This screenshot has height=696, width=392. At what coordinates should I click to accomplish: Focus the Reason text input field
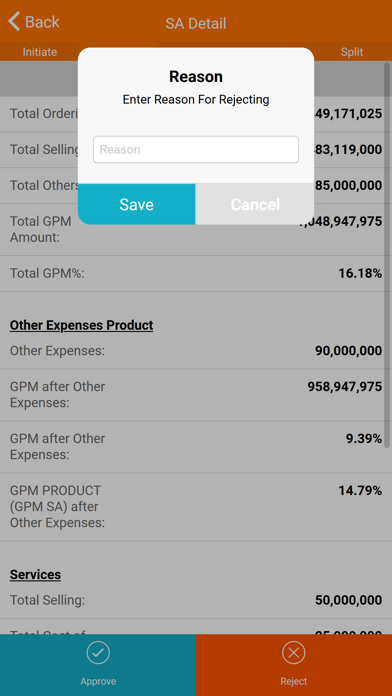coord(196,150)
